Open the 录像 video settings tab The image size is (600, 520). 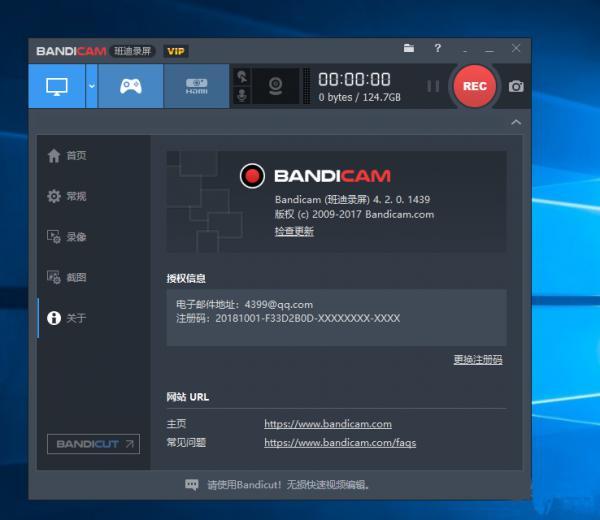pyautogui.click(x=67, y=237)
